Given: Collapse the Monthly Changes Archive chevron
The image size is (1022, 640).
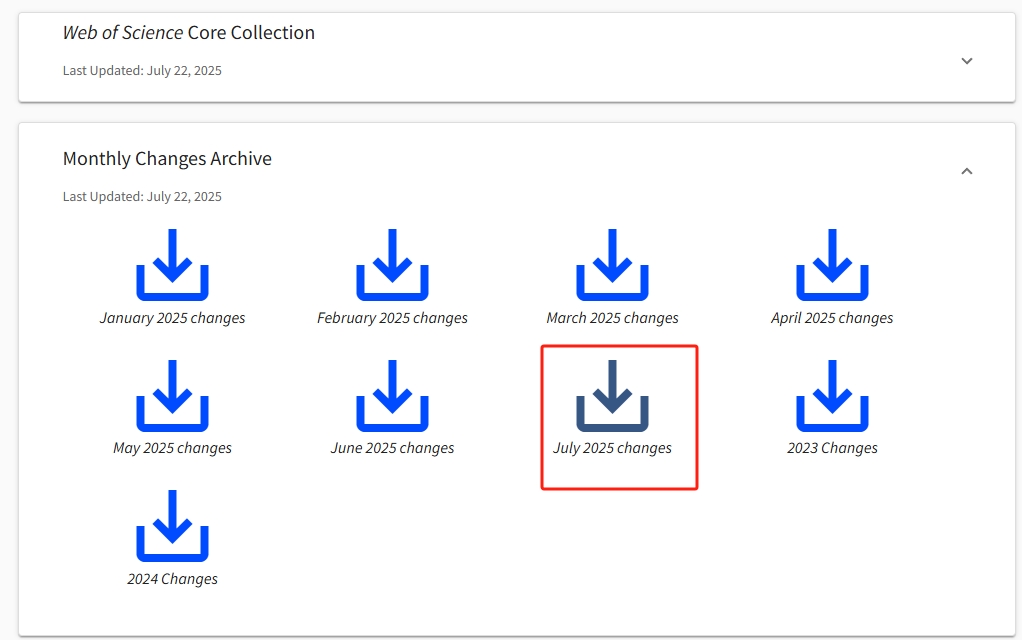Looking at the screenshot, I should pos(966,171).
